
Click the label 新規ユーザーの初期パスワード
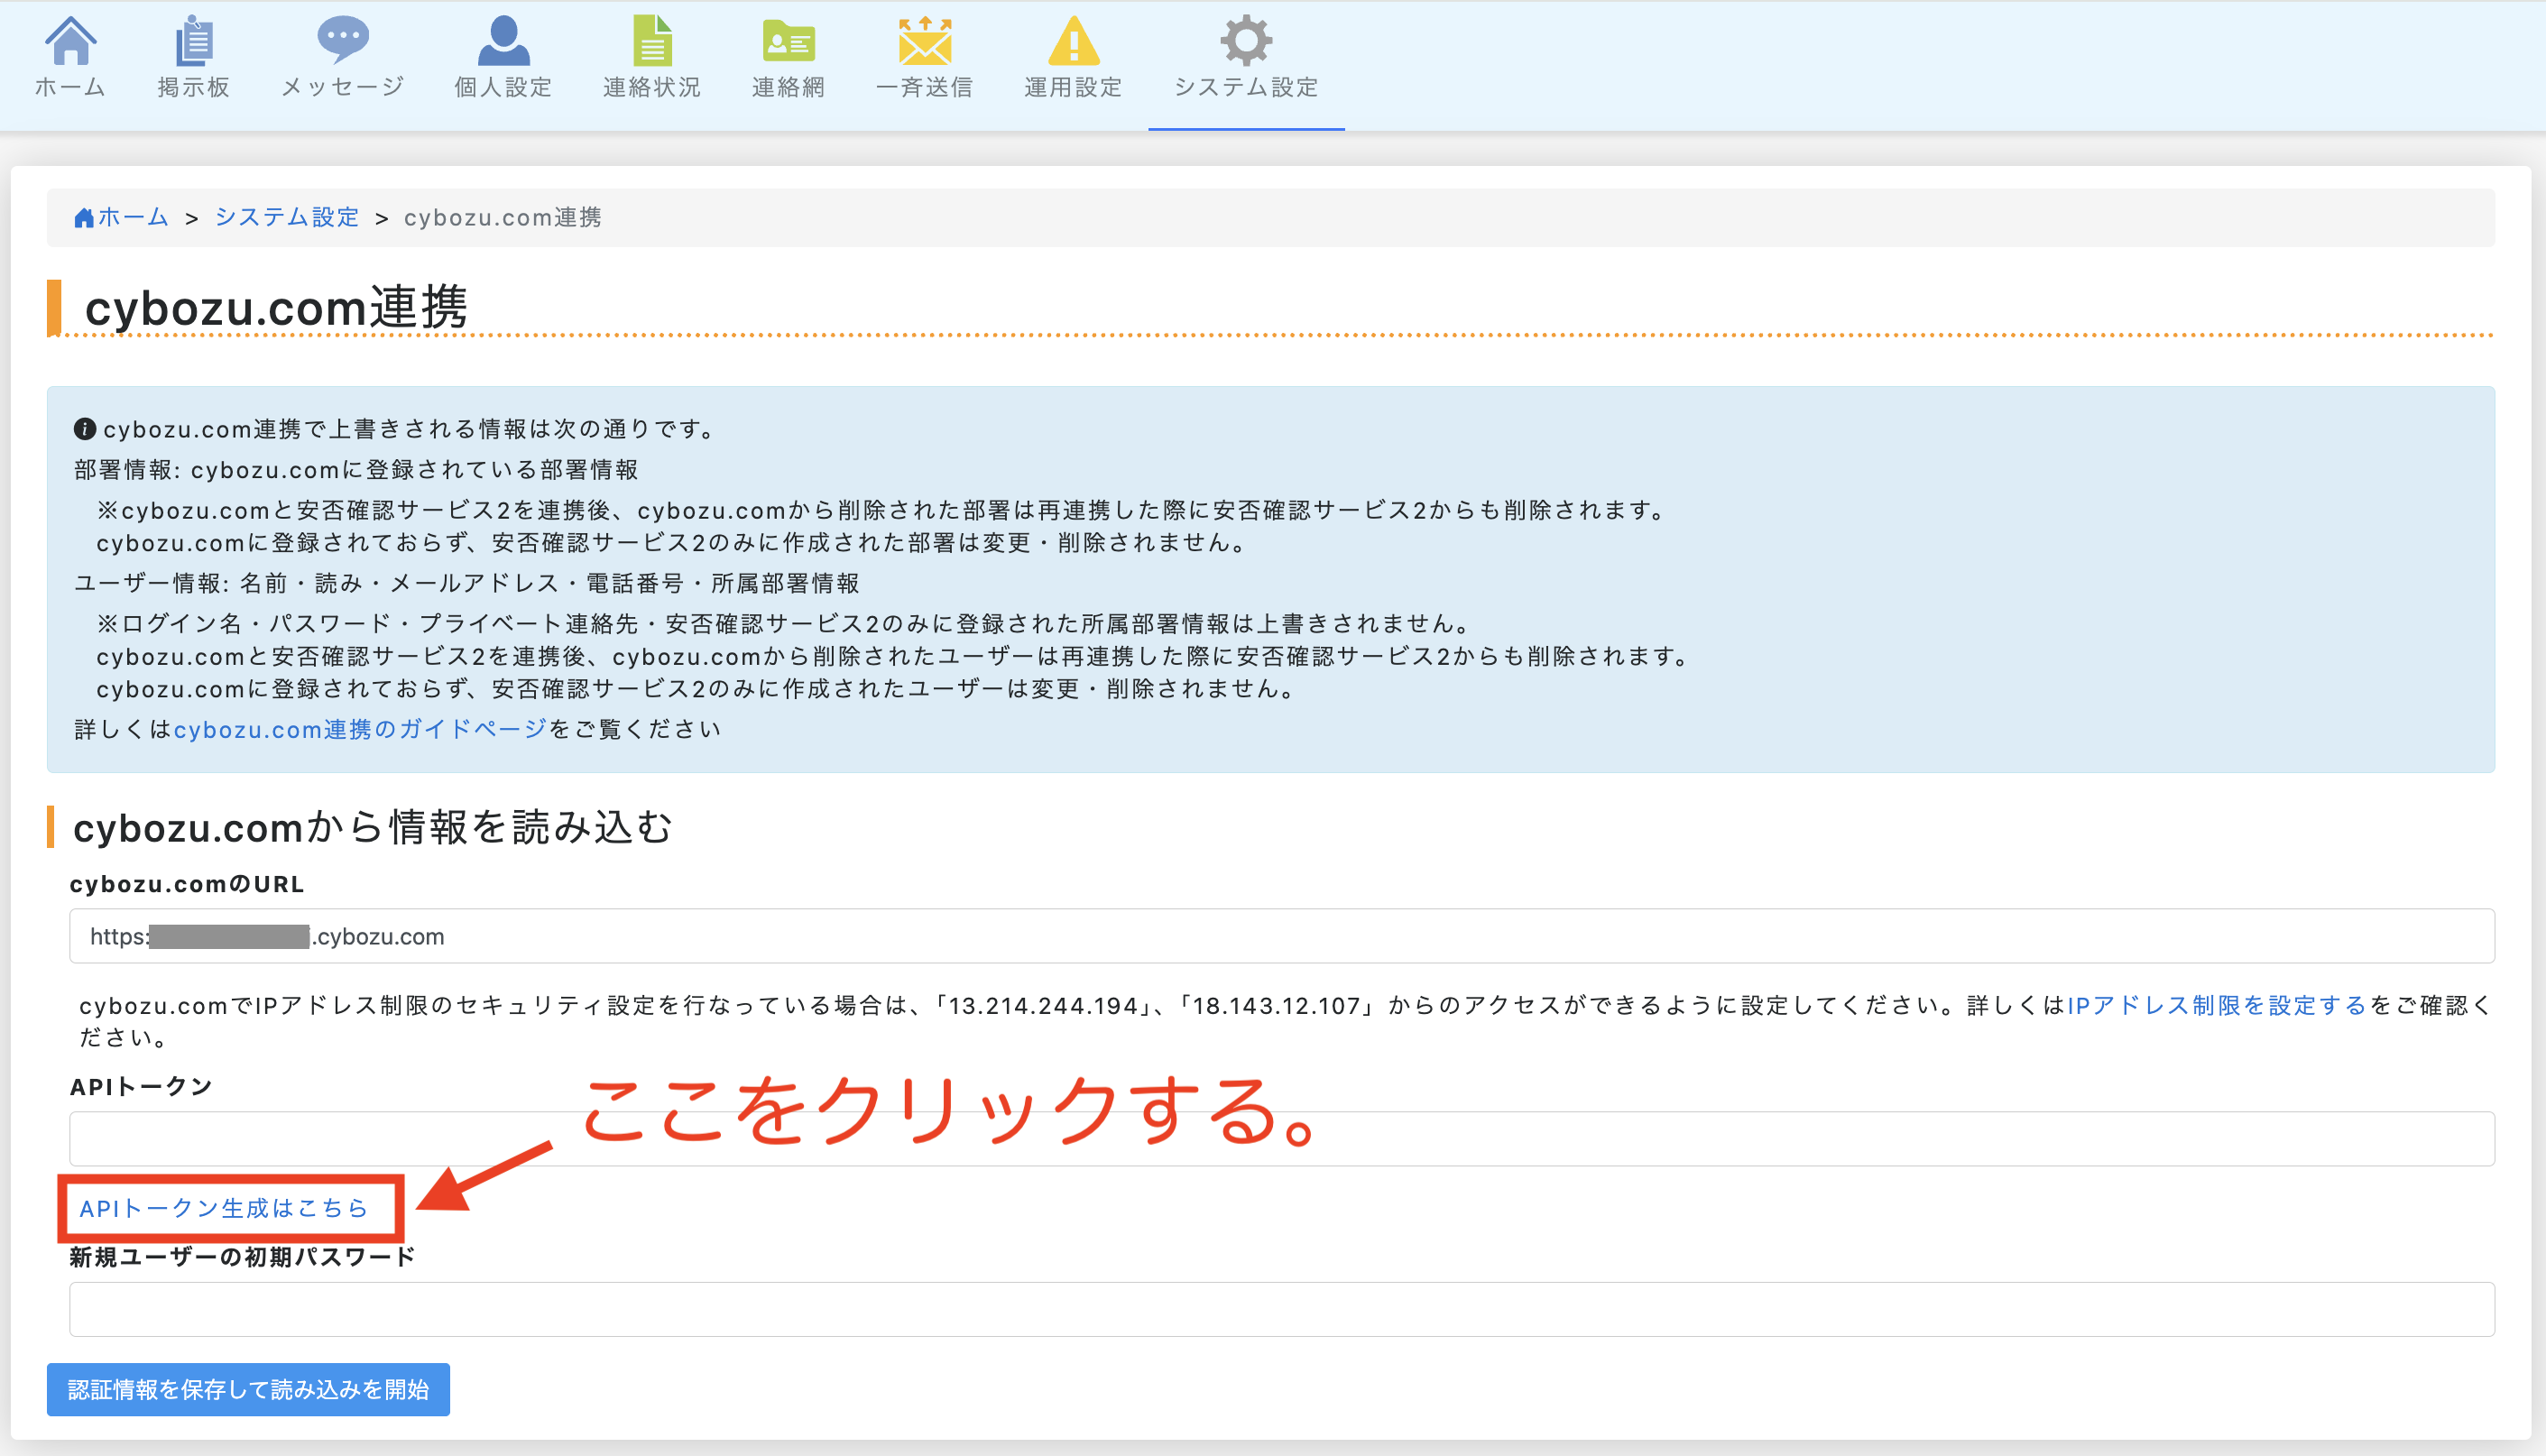point(242,1257)
